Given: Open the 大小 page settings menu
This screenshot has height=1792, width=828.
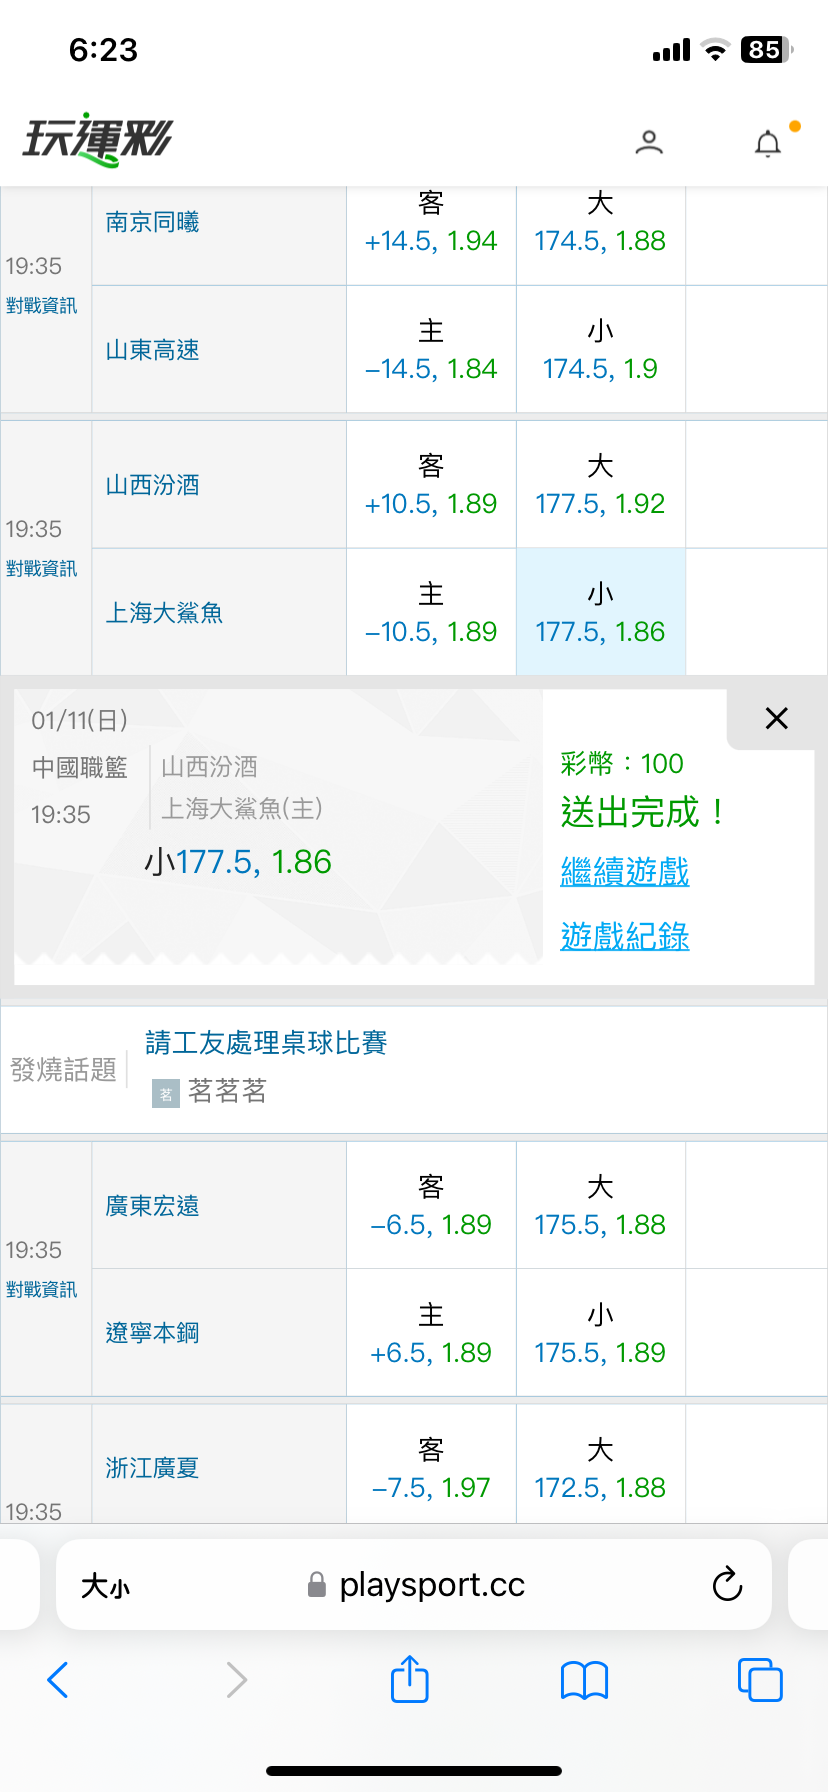Looking at the screenshot, I should tap(105, 1585).
